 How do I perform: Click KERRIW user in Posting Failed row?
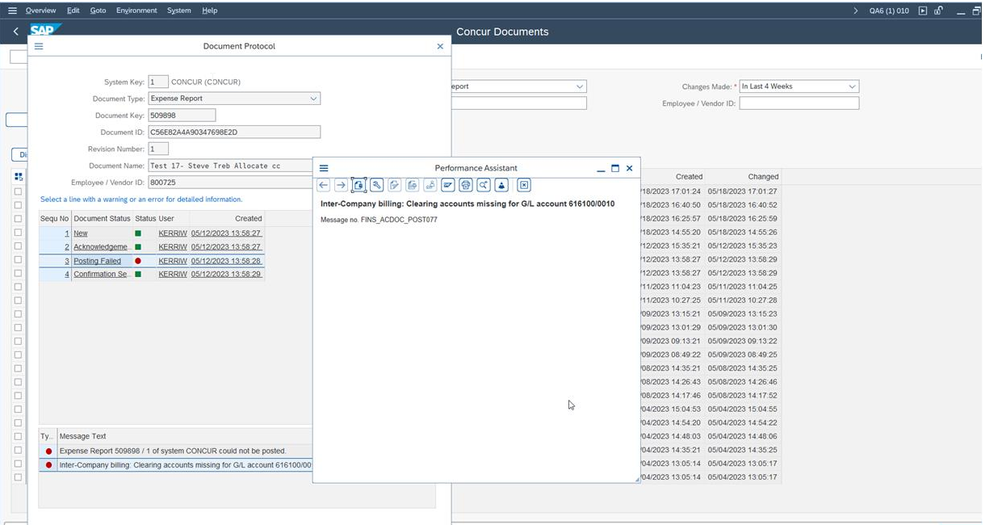[172, 261]
